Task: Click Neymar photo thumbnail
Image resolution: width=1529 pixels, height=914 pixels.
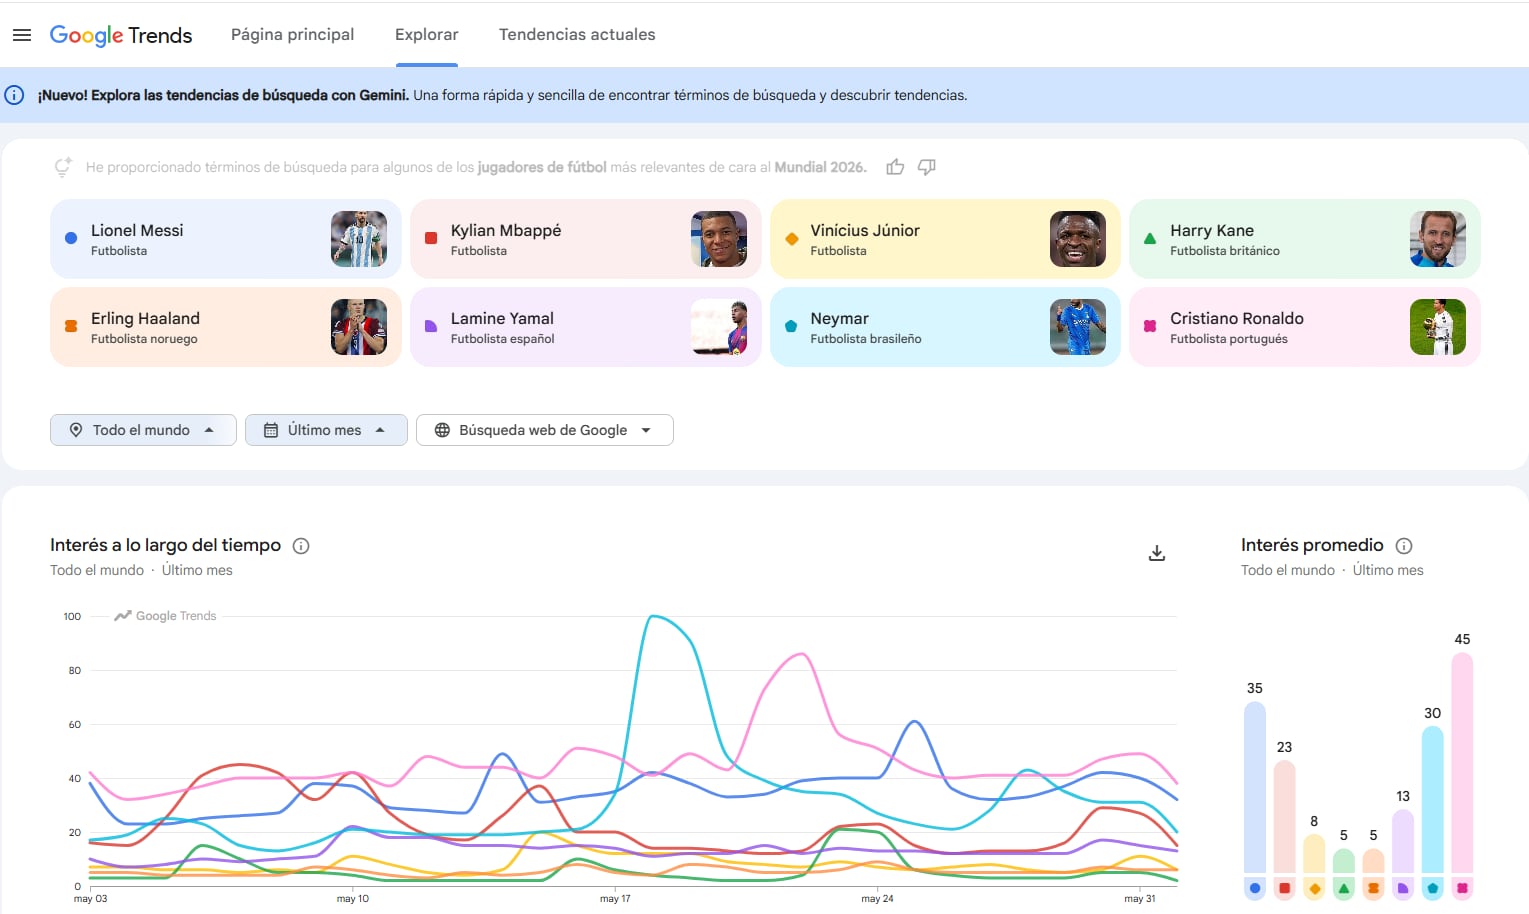Action: 1078,327
